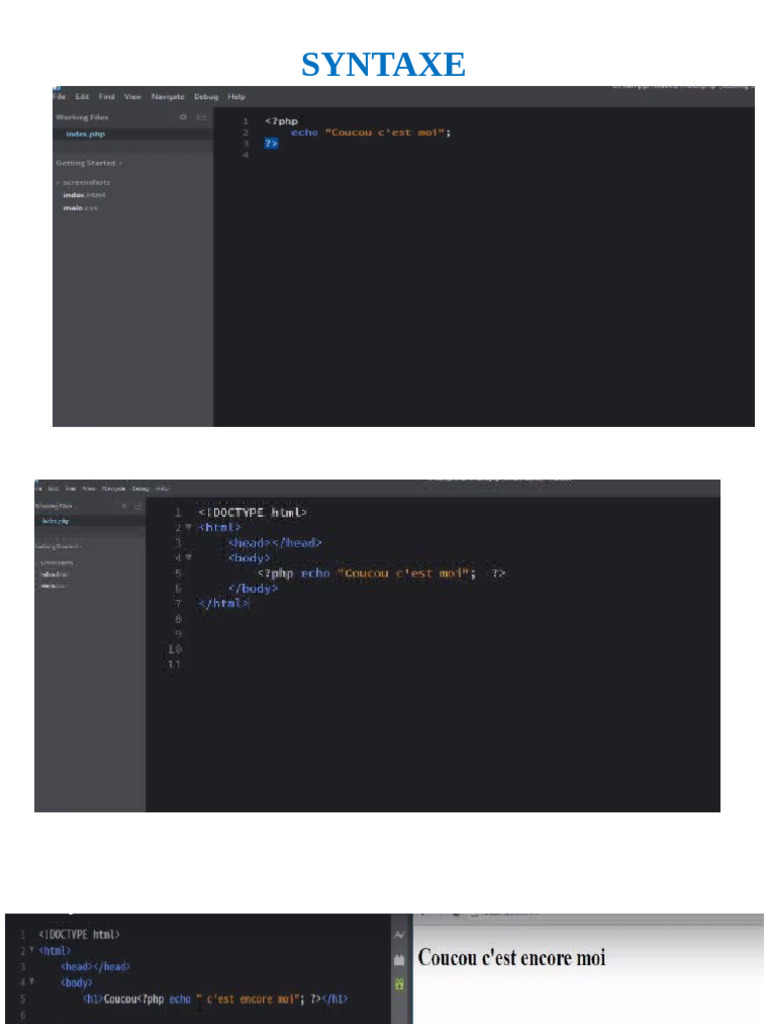Click the '<h1>Coucou<?php echo' line in bottom editor

click(x=216, y=999)
